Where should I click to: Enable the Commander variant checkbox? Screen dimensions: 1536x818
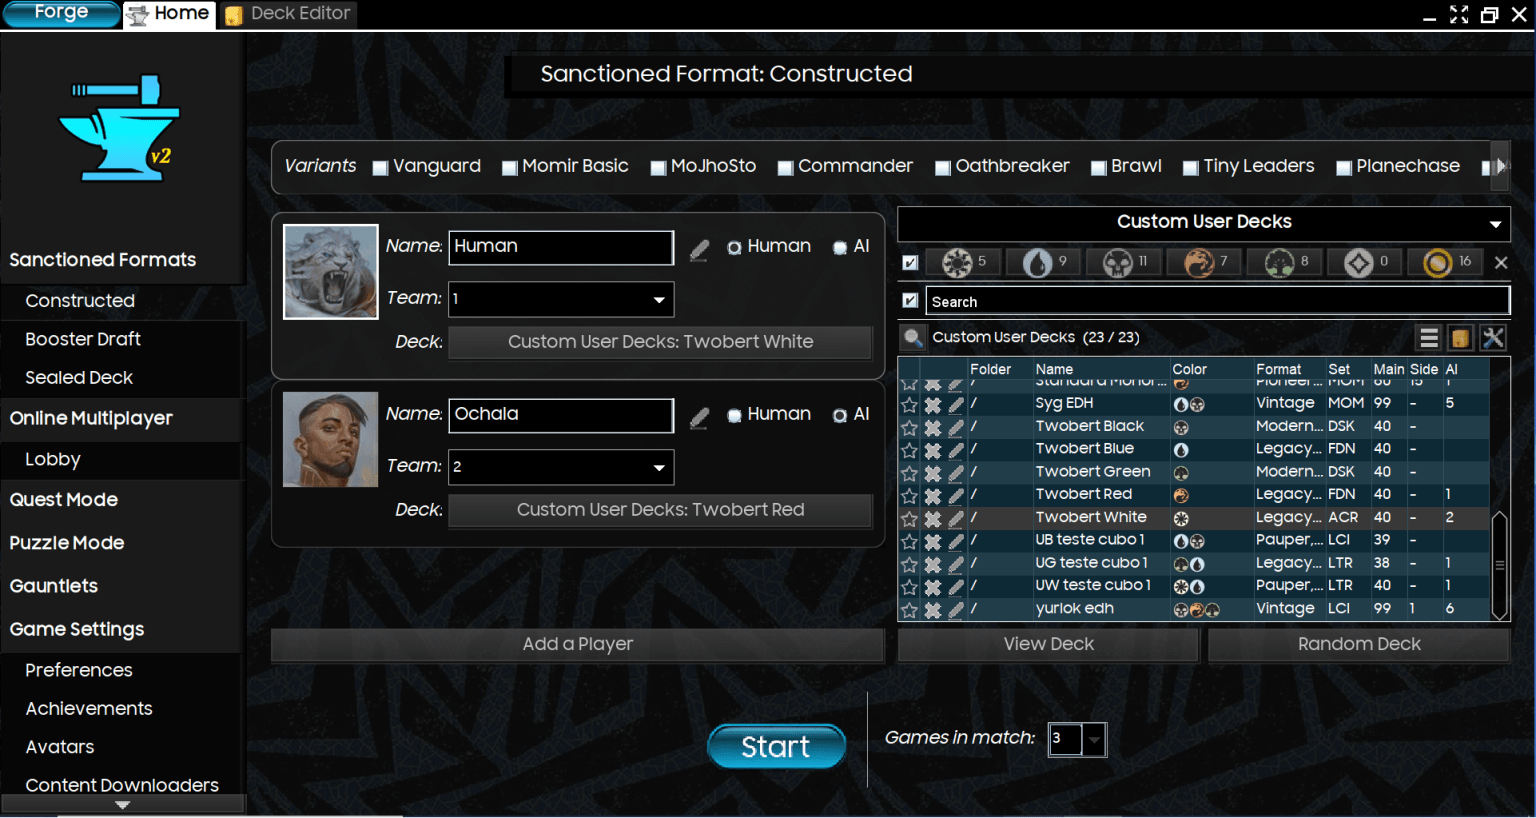786,168
